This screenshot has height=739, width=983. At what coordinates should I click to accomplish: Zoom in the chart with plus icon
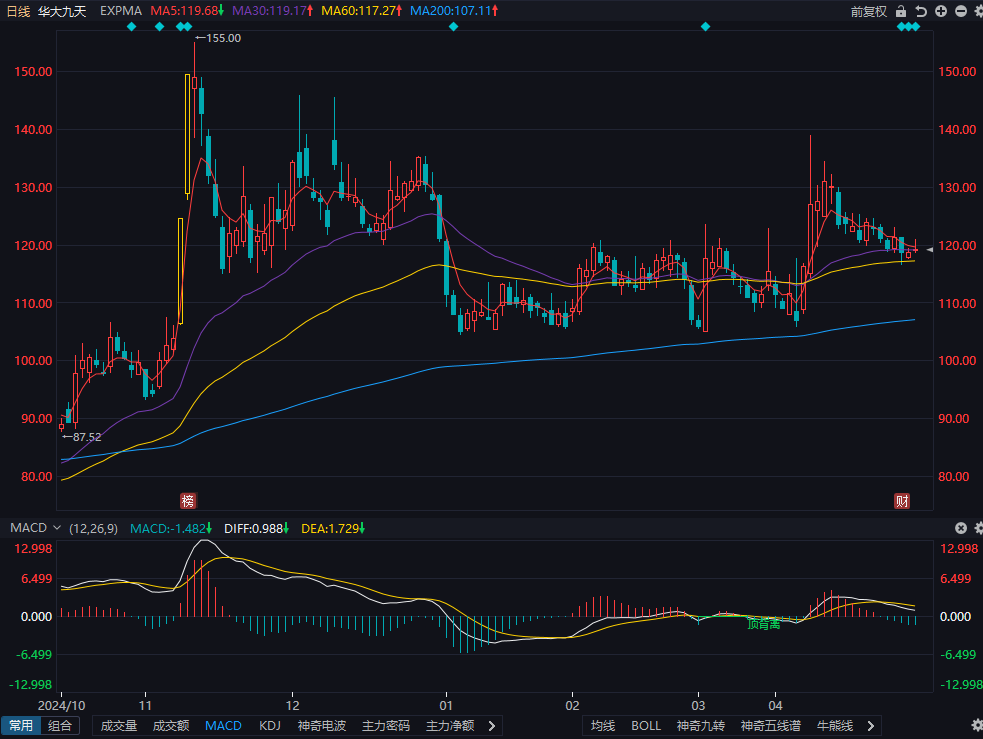coord(941,11)
